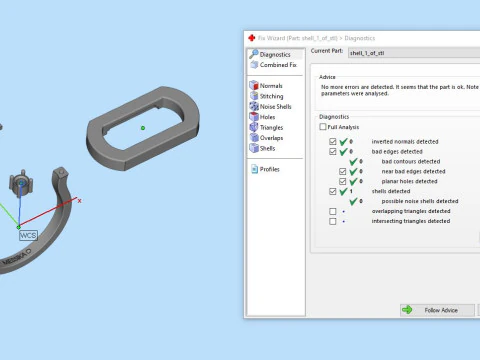Click the 'planar holes detected' text

[x=409, y=181]
